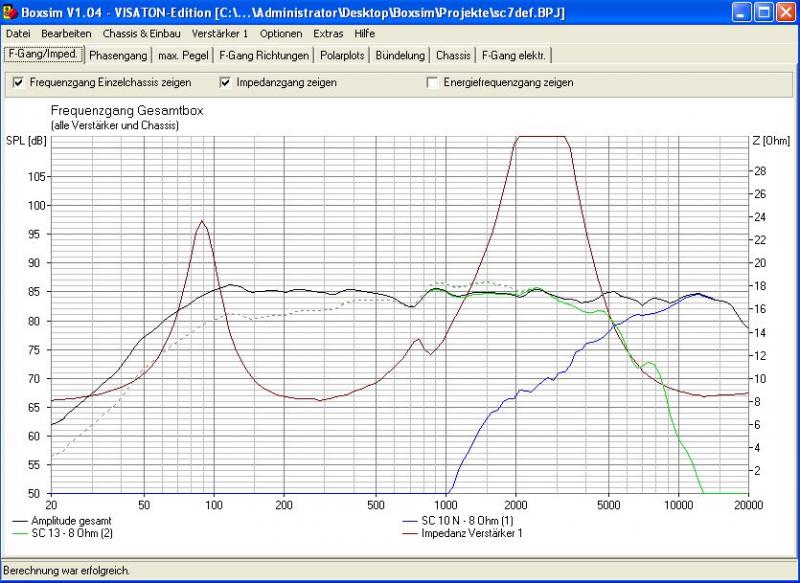Click the Boxsim app icon in title bar
Screen dimensions: 800x583
[11, 12]
